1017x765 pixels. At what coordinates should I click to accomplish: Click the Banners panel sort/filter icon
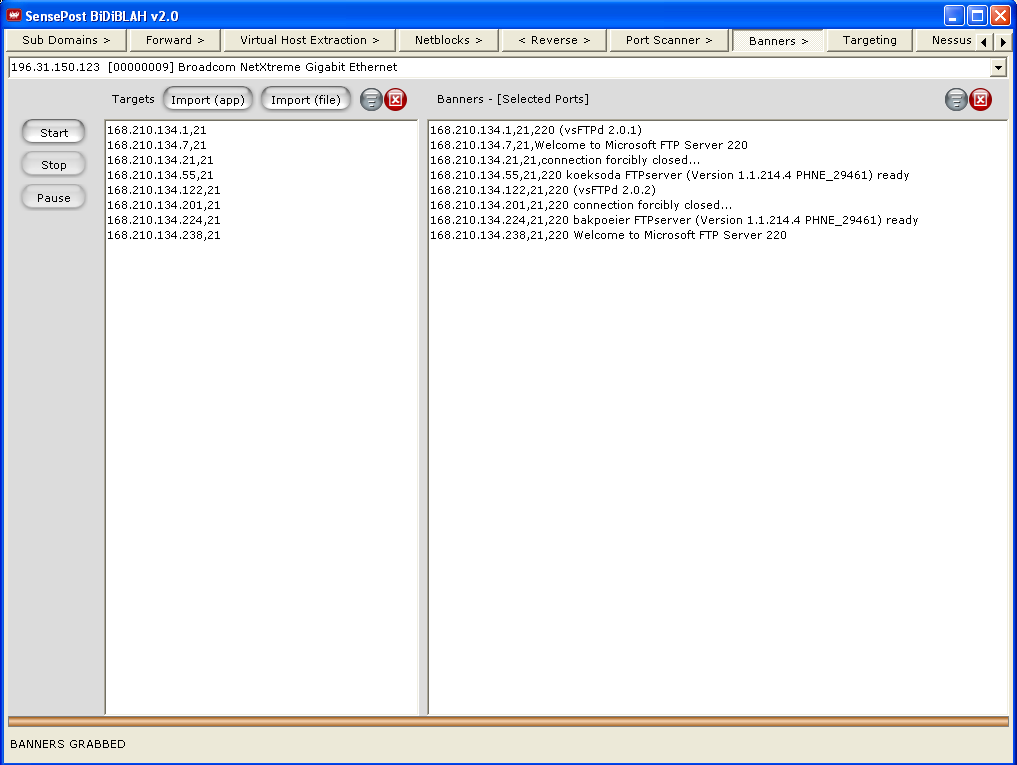pos(956,100)
